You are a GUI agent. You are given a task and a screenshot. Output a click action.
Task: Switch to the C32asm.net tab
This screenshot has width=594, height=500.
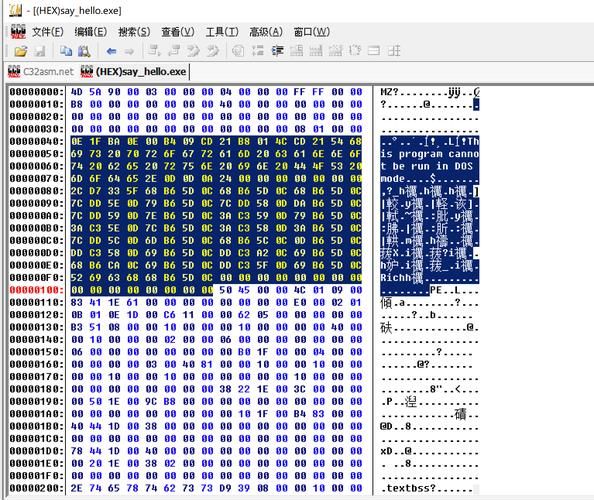(41, 71)
